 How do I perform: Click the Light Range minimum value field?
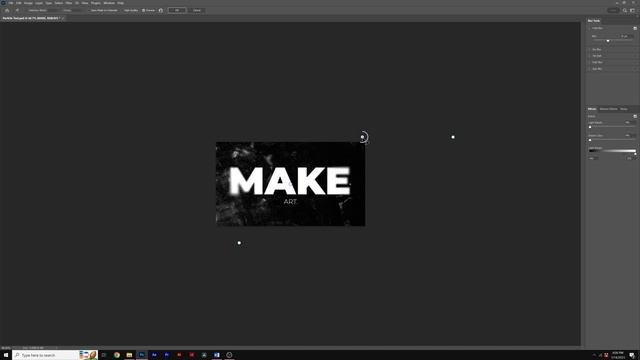point(593,158)
